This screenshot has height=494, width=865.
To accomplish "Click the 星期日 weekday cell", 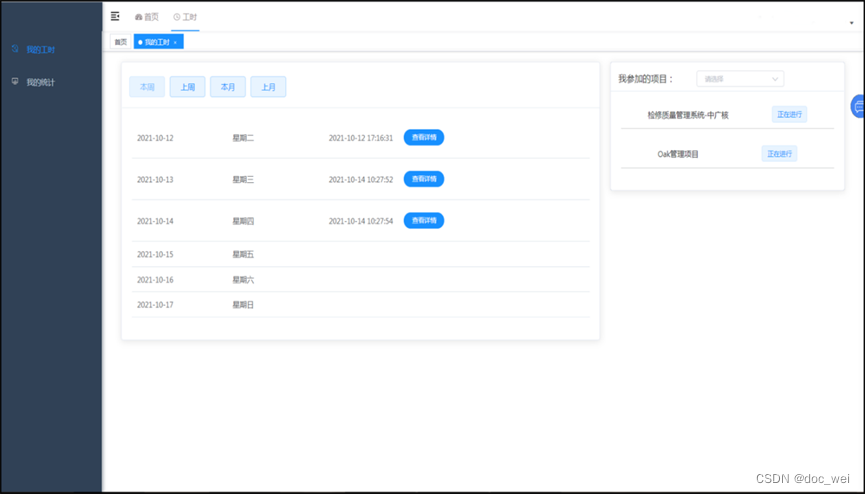I will pos(243,305).
